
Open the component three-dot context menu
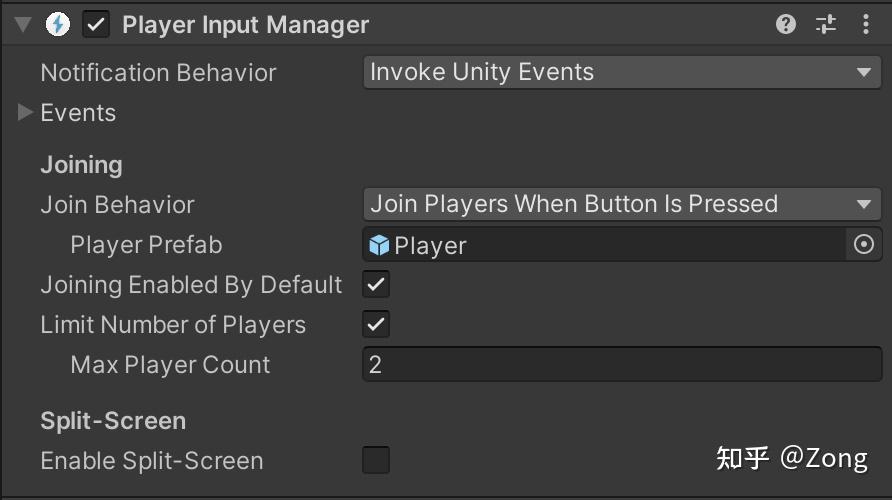866,25
